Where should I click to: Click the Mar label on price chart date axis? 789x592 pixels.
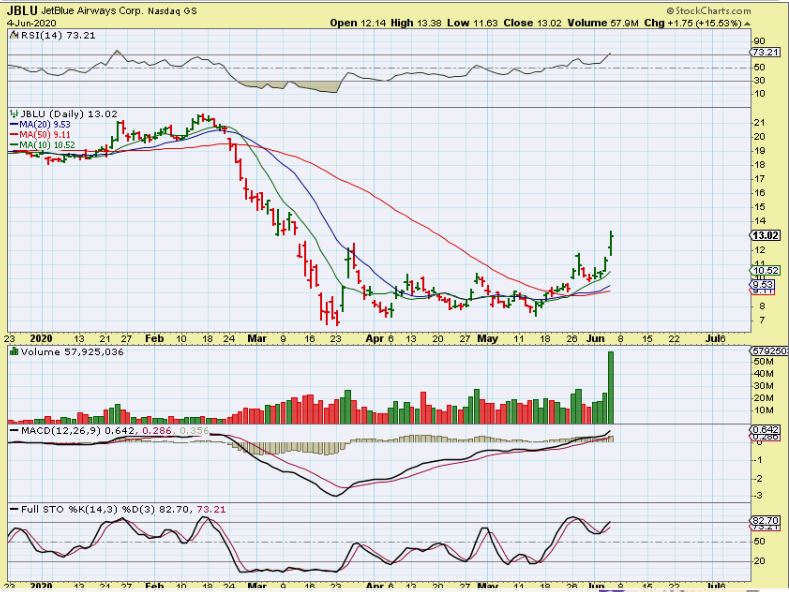[257, 338]
